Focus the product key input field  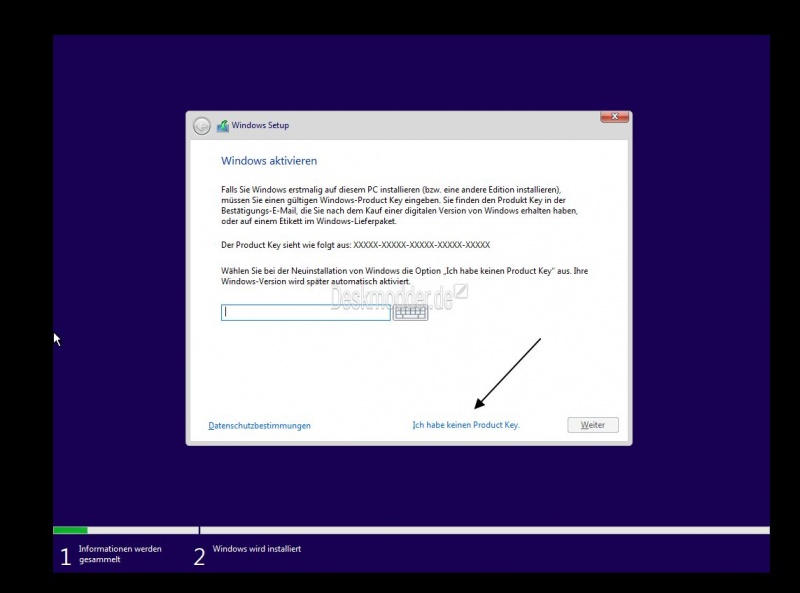click(306, 312)
